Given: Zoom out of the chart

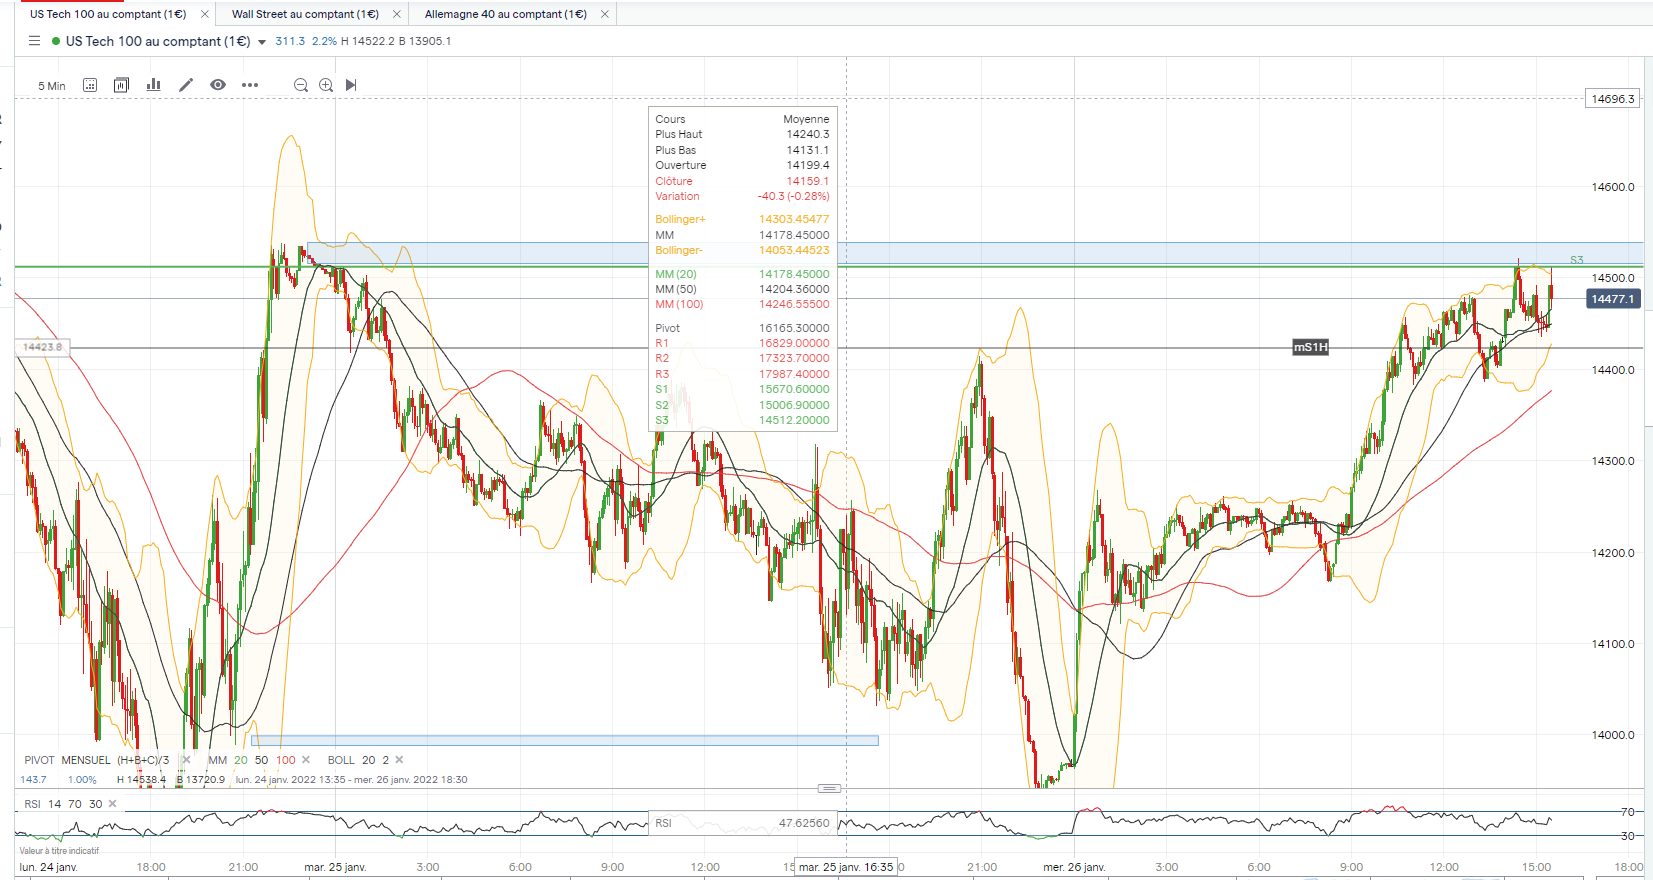Looking at the screenshot, I should click(x=300, y=85).
